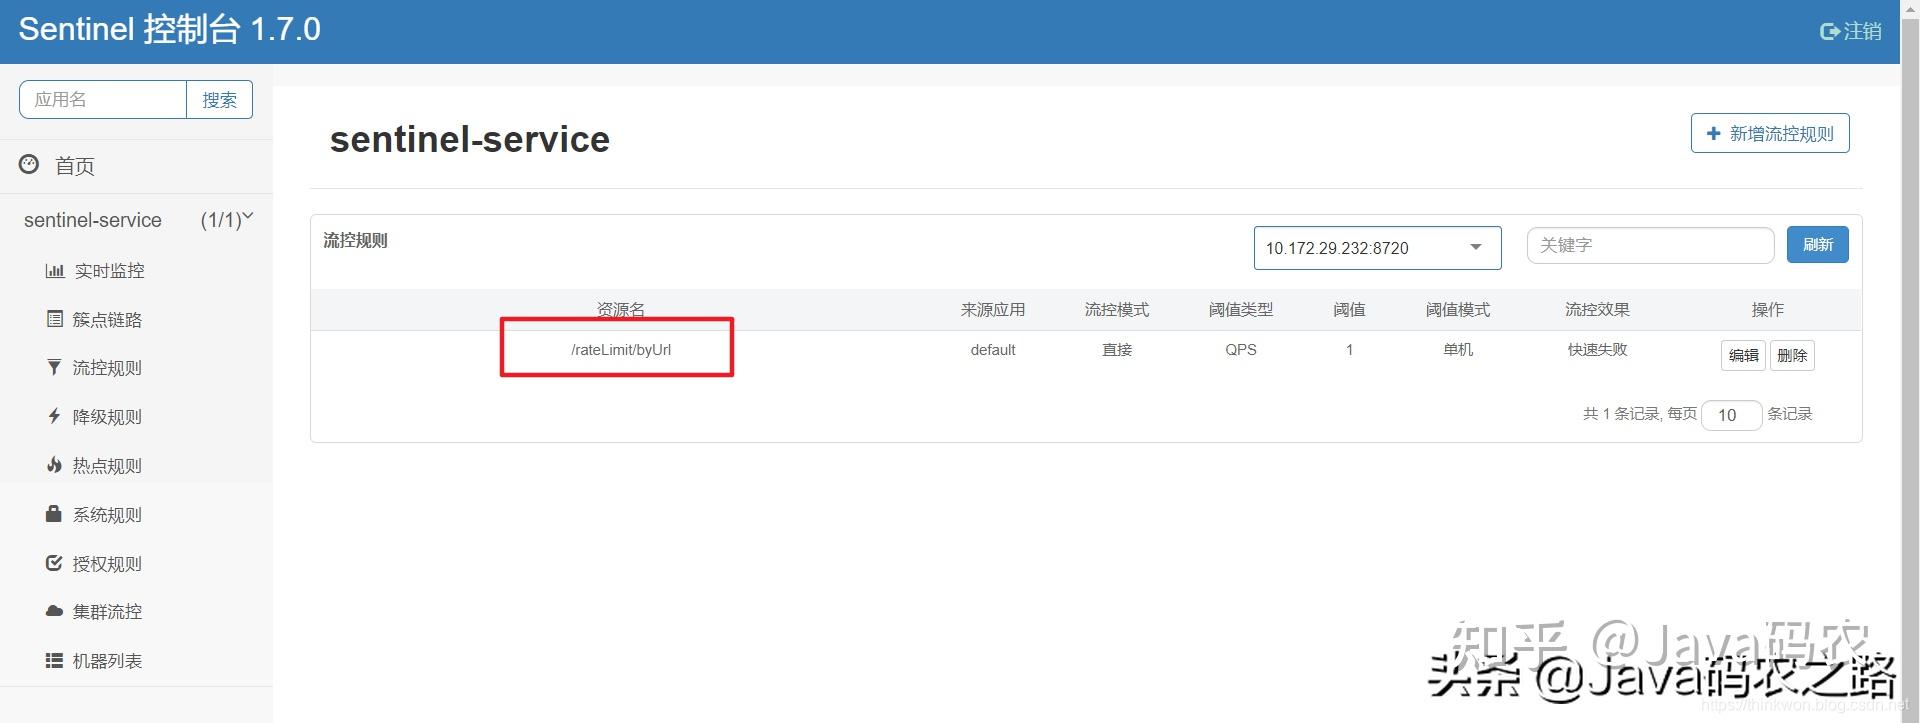The height and width of the screenshot is (723, 1920).
Task: Open 热点规则 menu item
Action: [107, 465]
